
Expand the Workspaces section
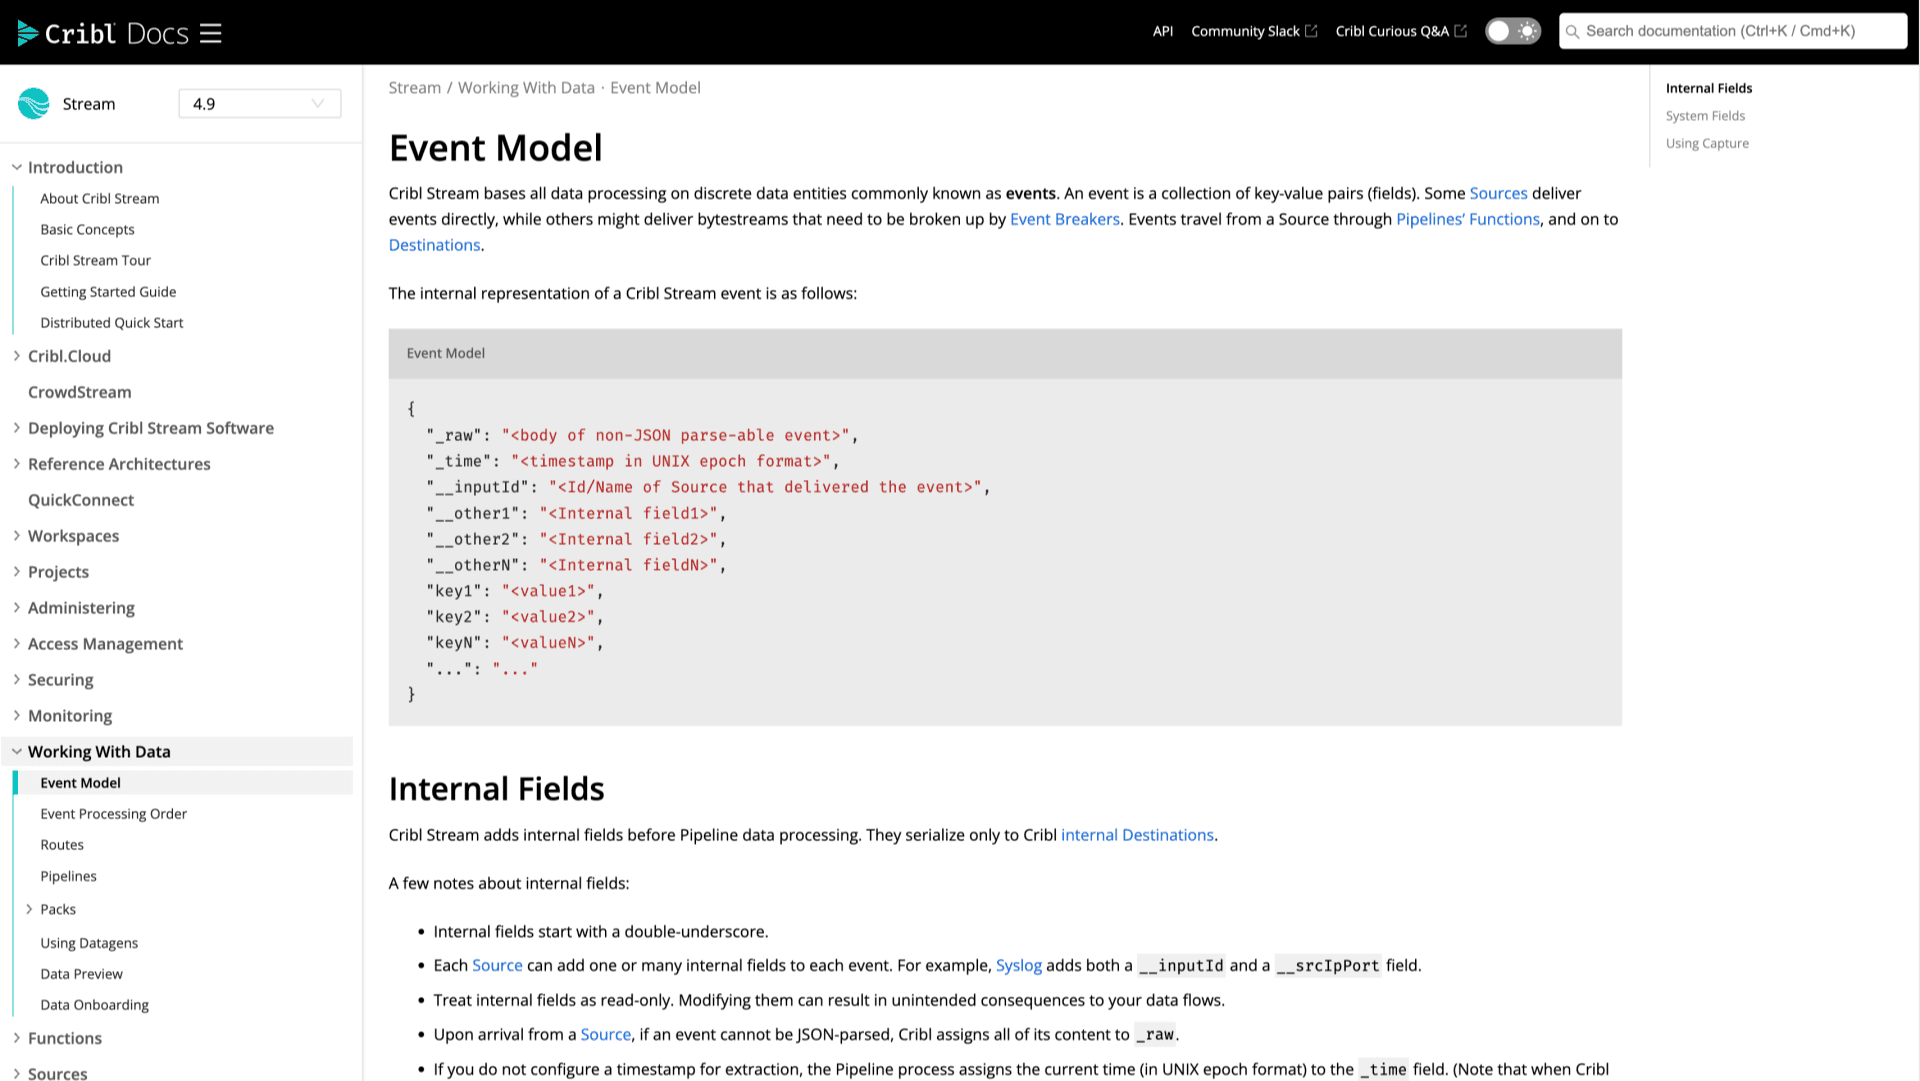click(x=17, y=536)
